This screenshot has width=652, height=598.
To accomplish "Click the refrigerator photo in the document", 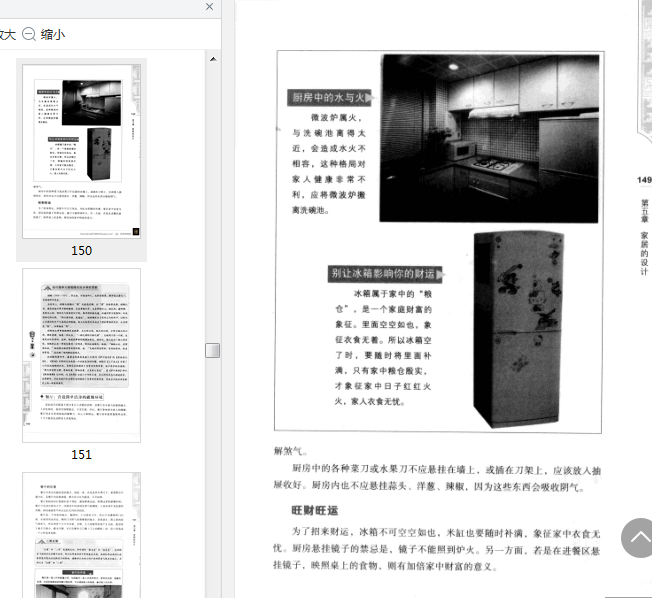I will click(518, 330).
